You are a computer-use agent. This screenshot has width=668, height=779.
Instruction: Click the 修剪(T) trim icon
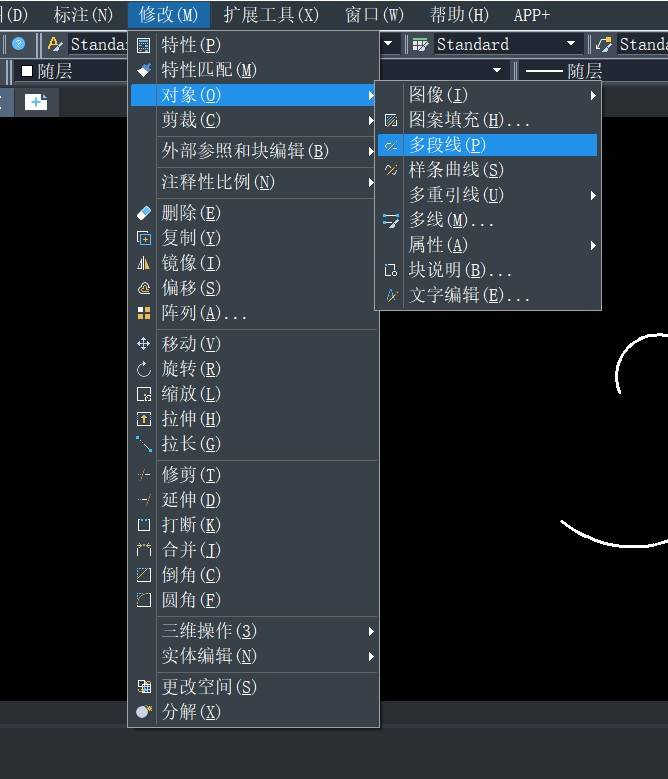(144, 475)
